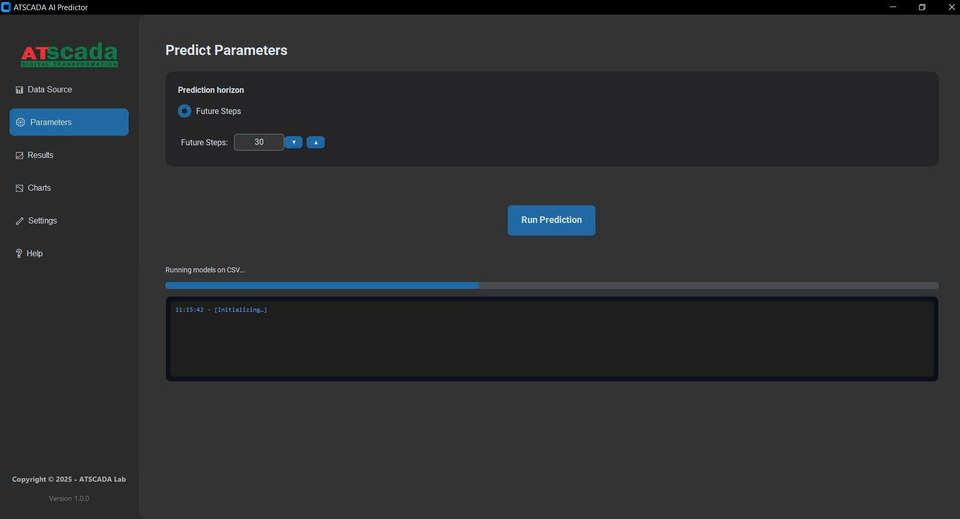
Task: Click the ATSCADA logo in sidebar
Action: click(x=69, y=55)
